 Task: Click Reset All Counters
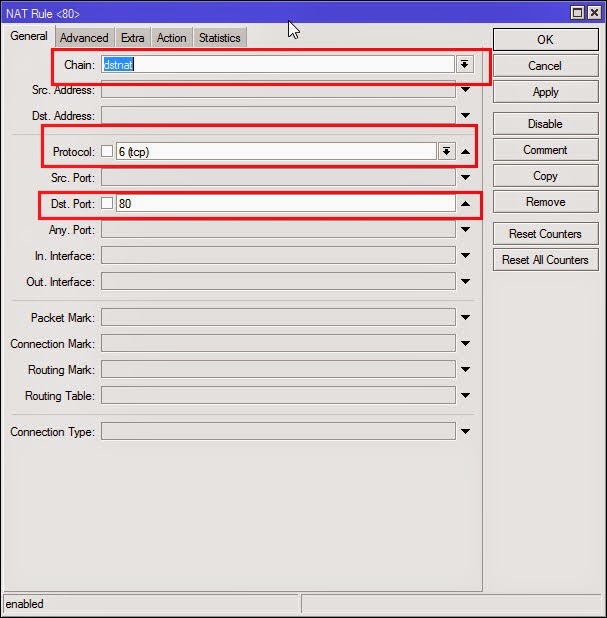click(546, 260)
